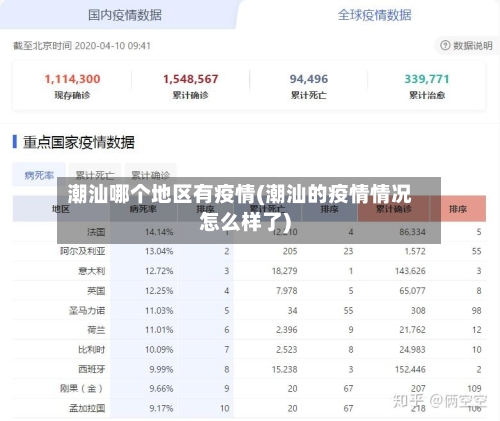Click the 9.17% fatality rate cell
Viewport: 500px width, 421px height.
[161, 408]
